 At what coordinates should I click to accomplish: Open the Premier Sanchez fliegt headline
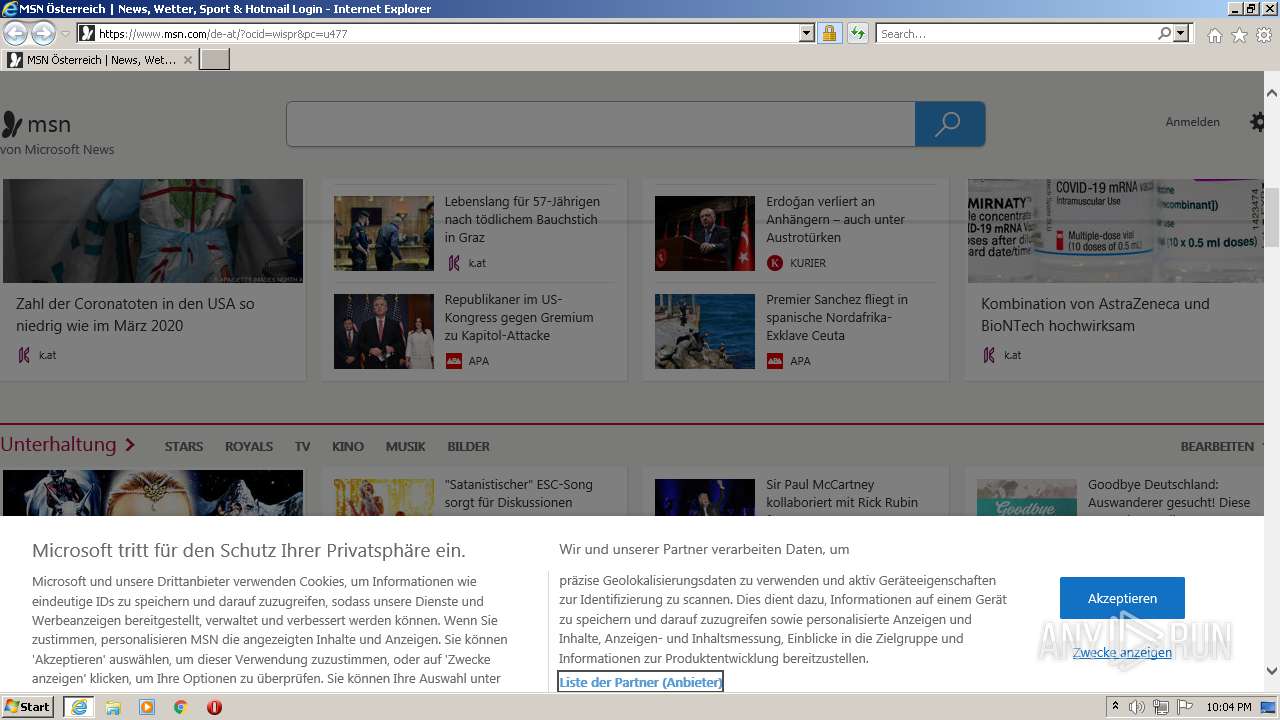tap(837, 317)
